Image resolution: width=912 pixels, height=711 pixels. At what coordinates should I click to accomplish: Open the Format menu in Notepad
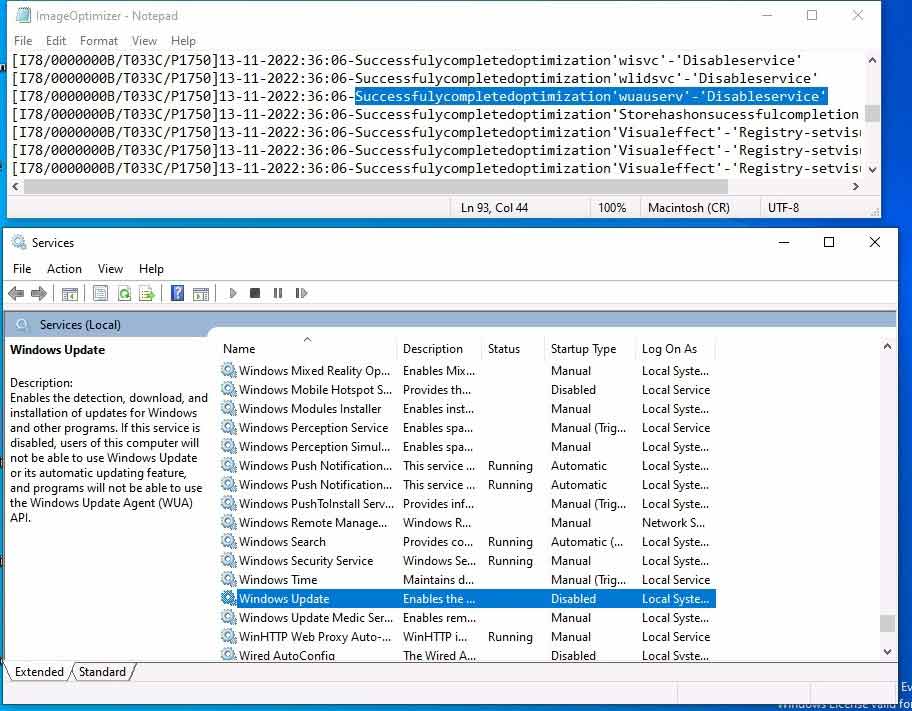[99, 41]
